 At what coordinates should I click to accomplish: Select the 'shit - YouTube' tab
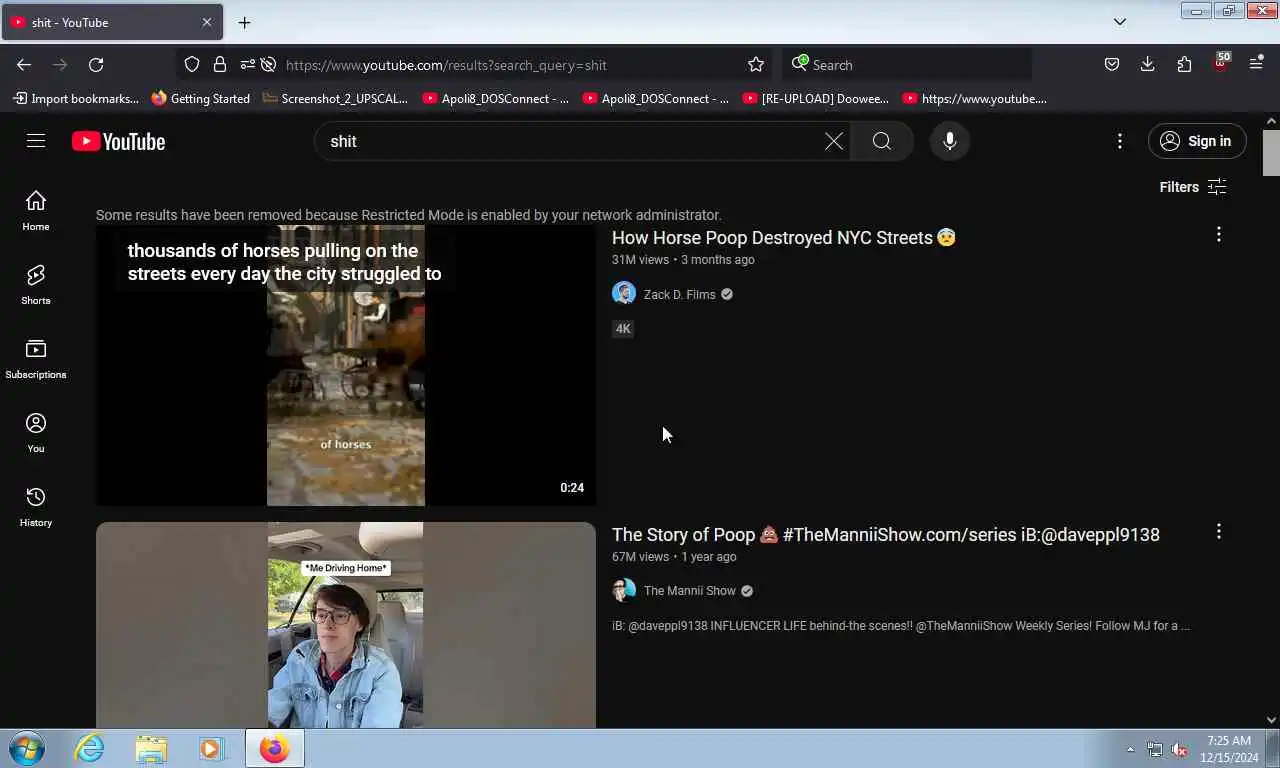click(112, 22)
